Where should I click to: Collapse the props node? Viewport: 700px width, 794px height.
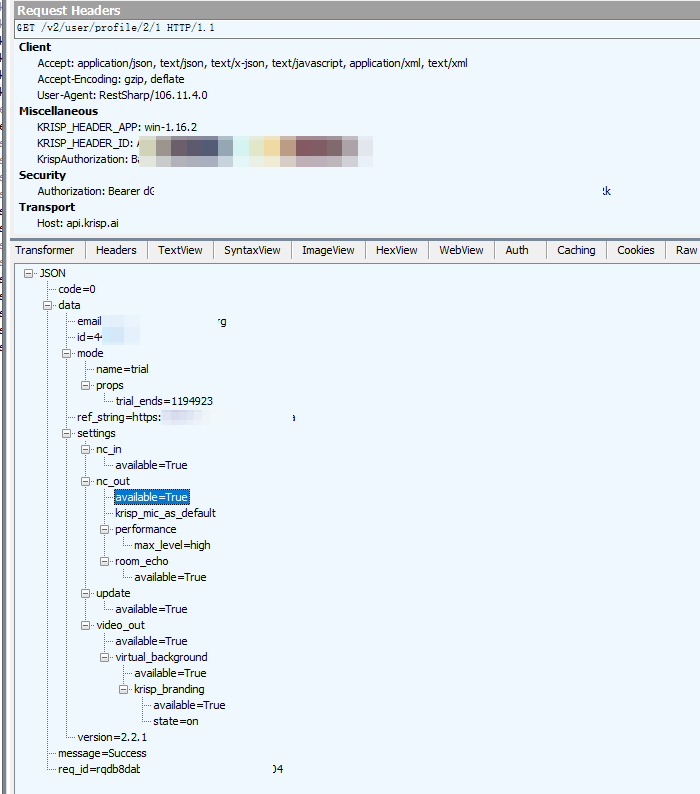(86, 385)
